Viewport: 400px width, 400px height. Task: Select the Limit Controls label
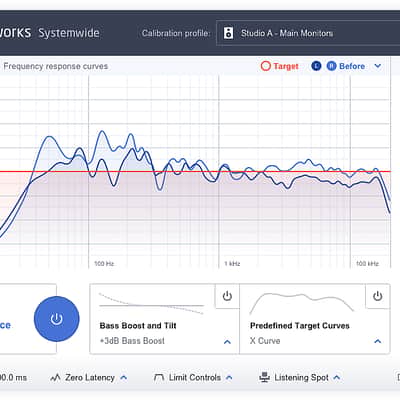click(x=195, y=378)
